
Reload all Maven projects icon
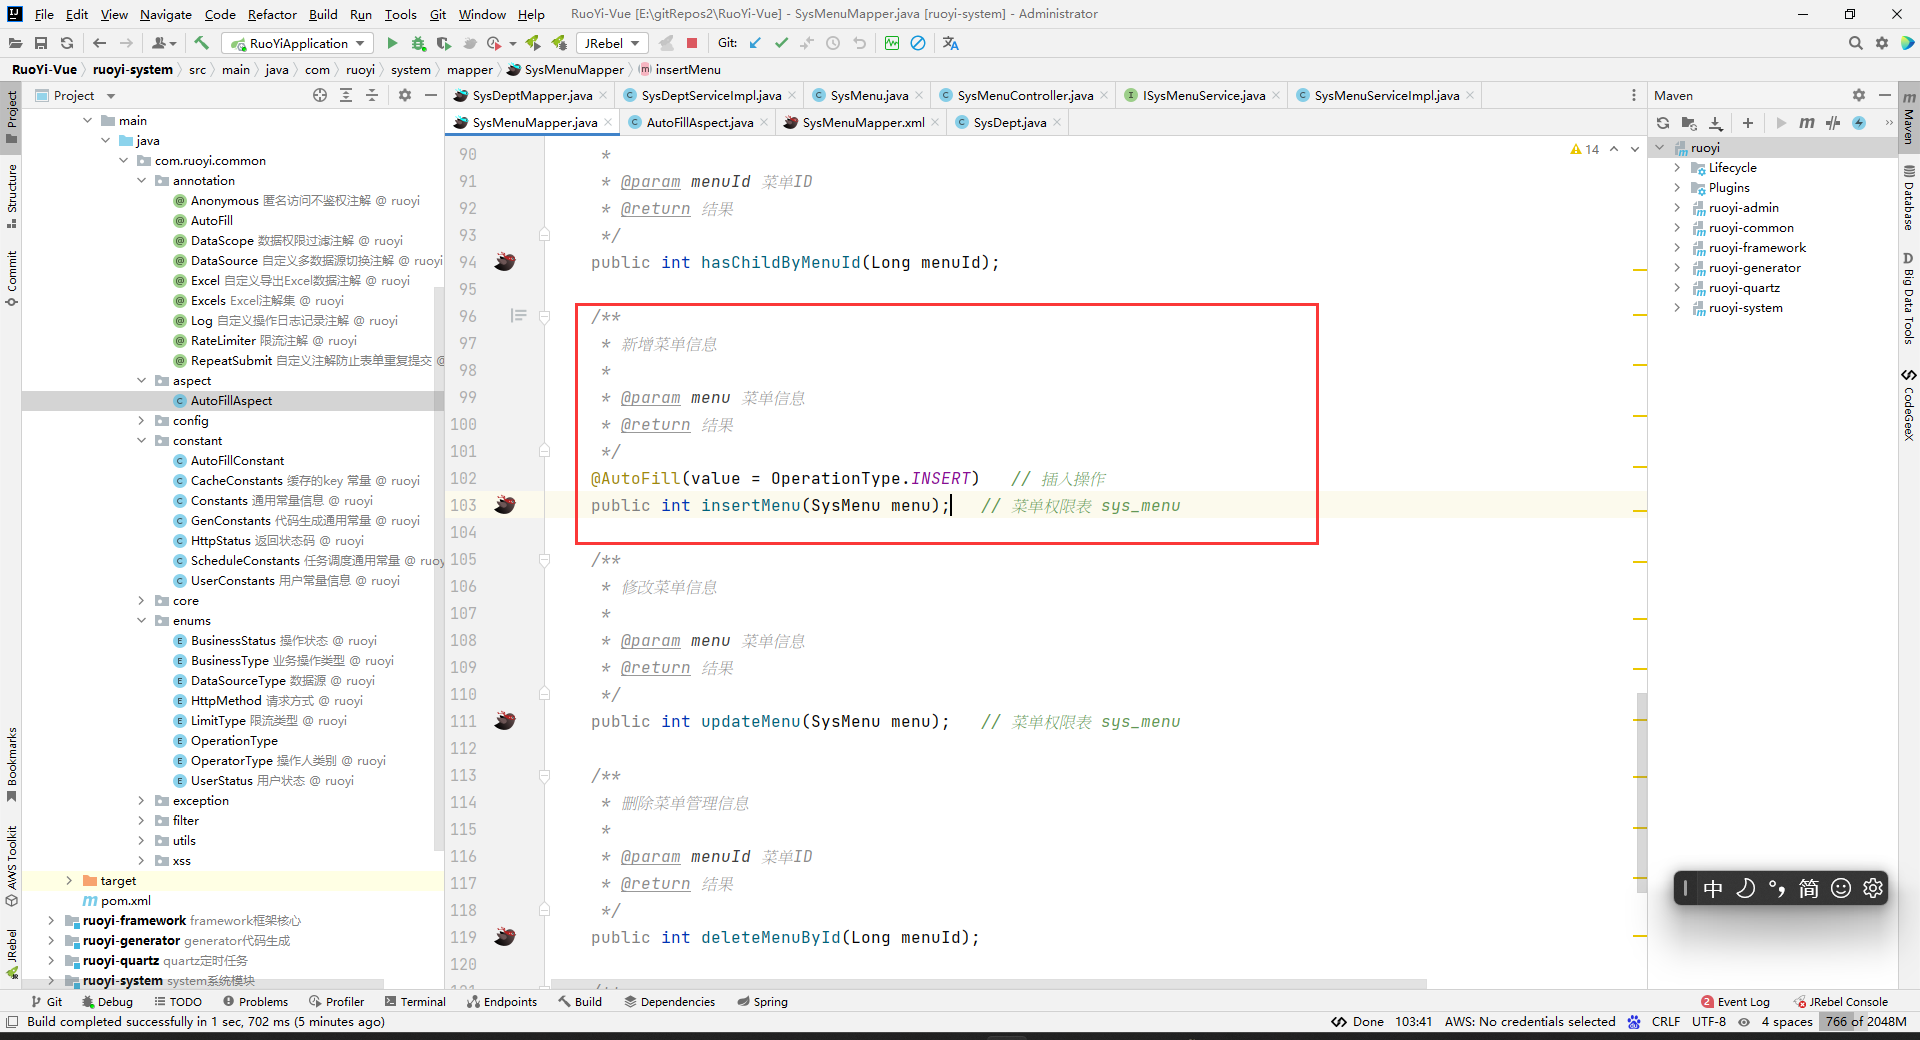(x=1663, y=123)
